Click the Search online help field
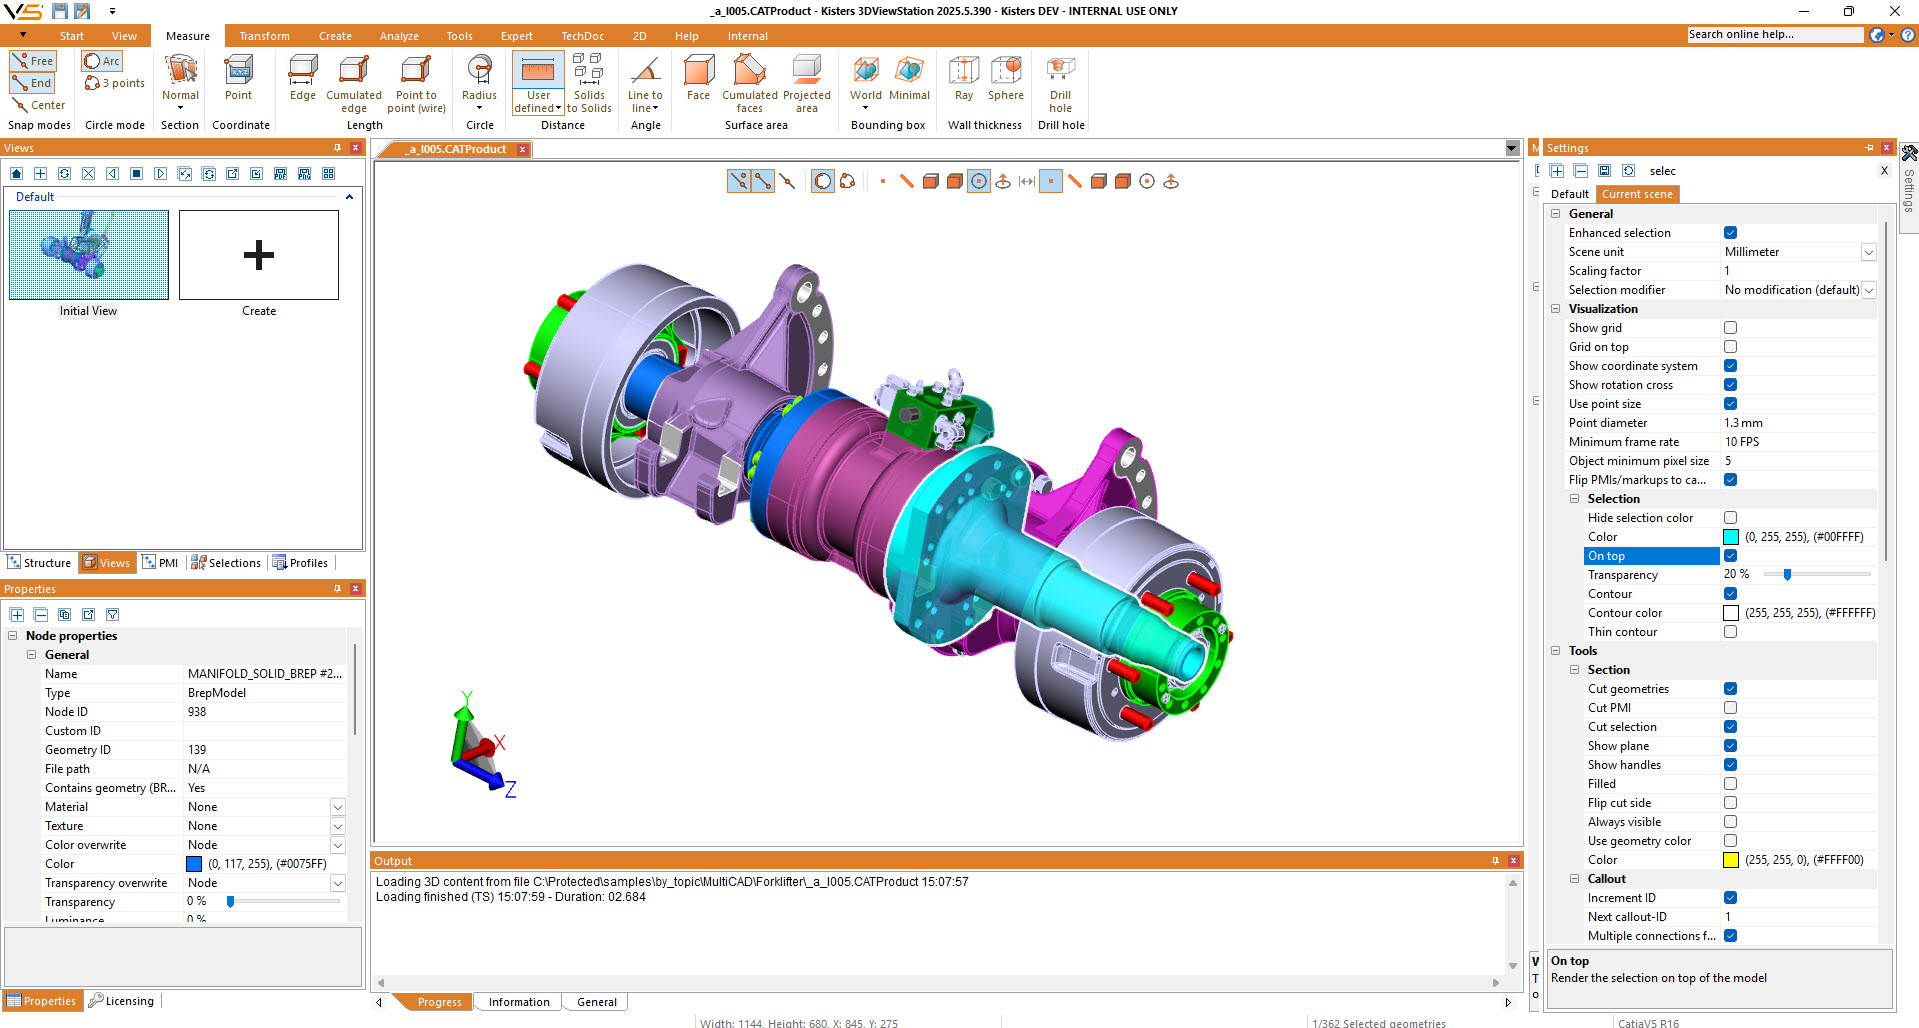Image resolution: width=1919 pixels, height=1028 pixels. pos(1774,35)
